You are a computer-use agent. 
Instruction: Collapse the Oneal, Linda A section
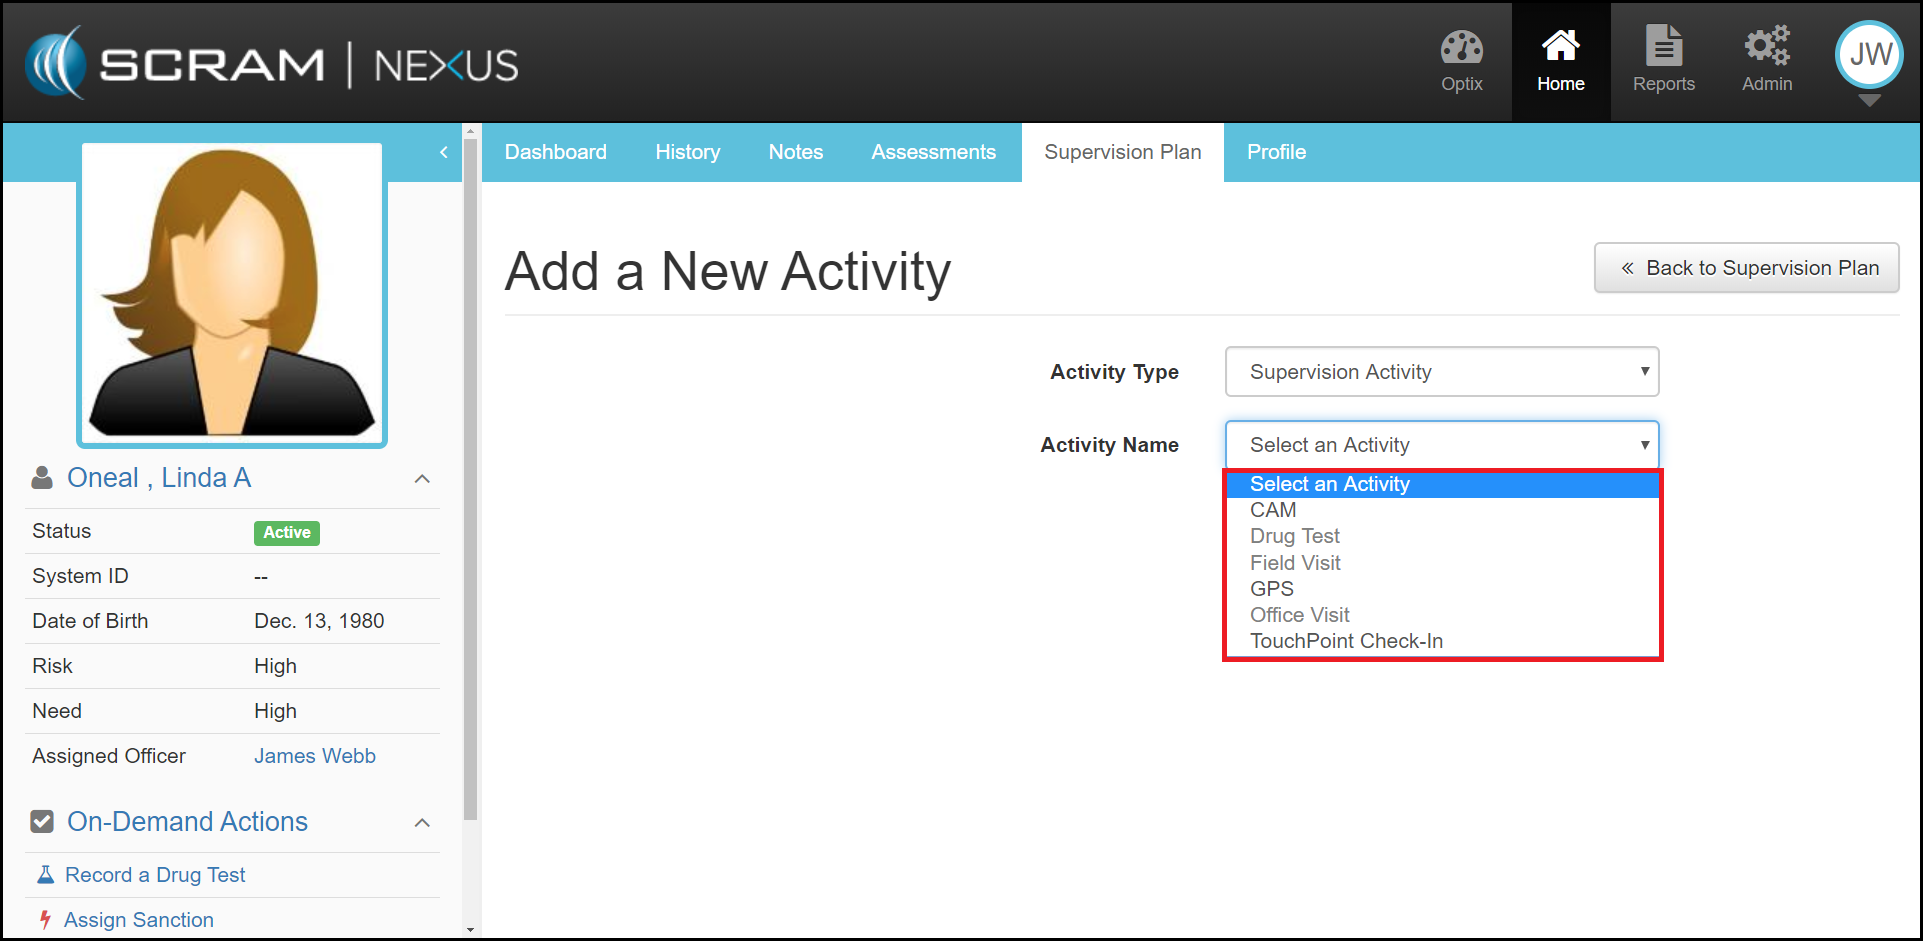pyautogui.click(x=422, y=479)
